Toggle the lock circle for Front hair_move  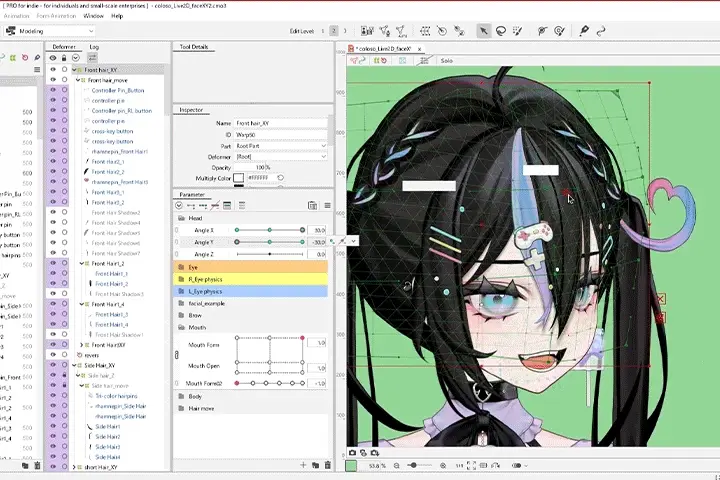click(64, 80)
